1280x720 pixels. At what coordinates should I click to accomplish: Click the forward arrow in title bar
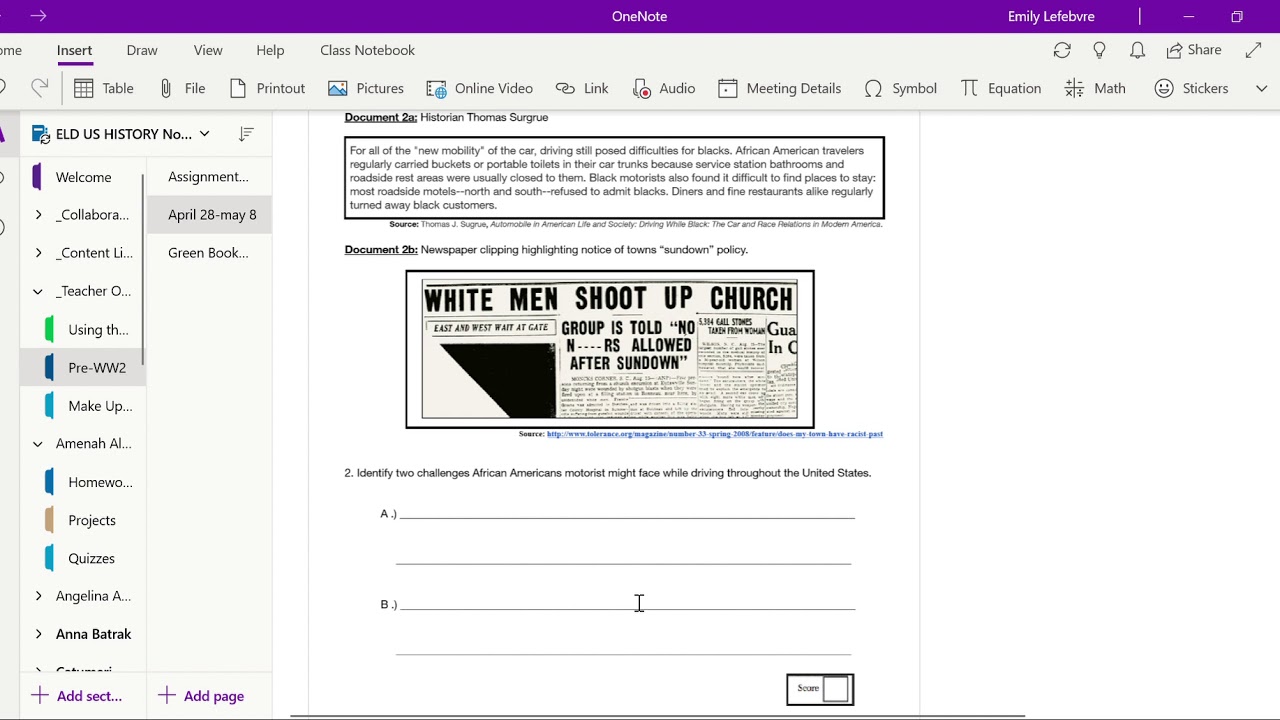point(39,16)
